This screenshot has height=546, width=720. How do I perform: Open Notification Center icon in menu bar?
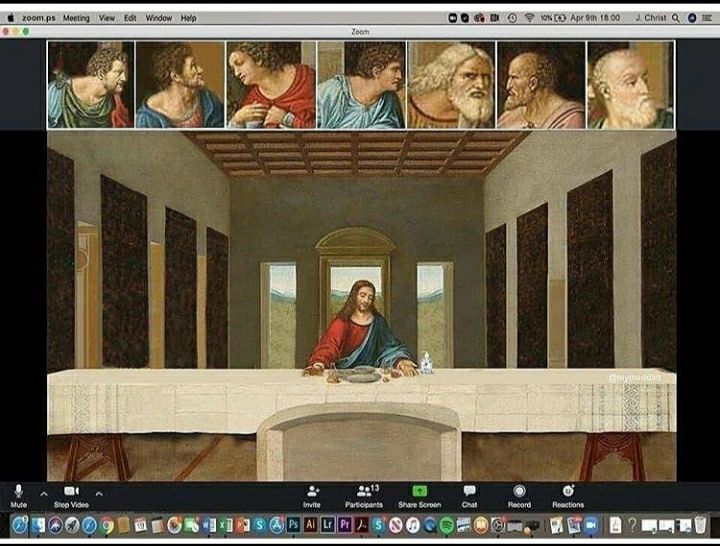[x=707, y=18]
